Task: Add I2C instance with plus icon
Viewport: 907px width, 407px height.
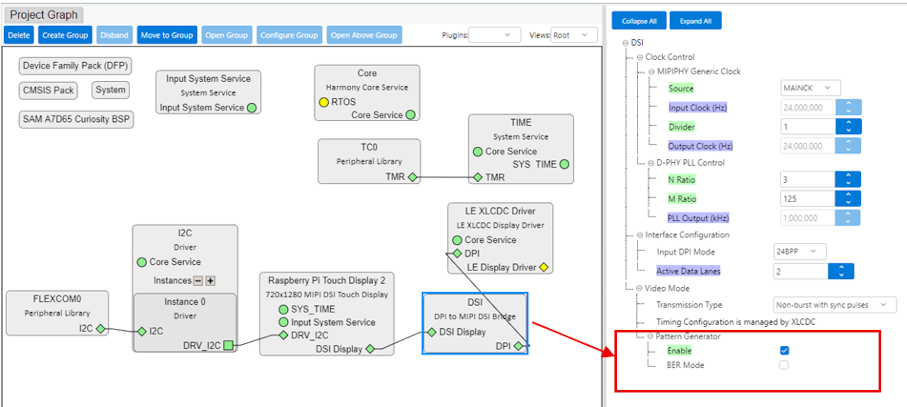Action: pyautogui.click(x=210, y=281)
